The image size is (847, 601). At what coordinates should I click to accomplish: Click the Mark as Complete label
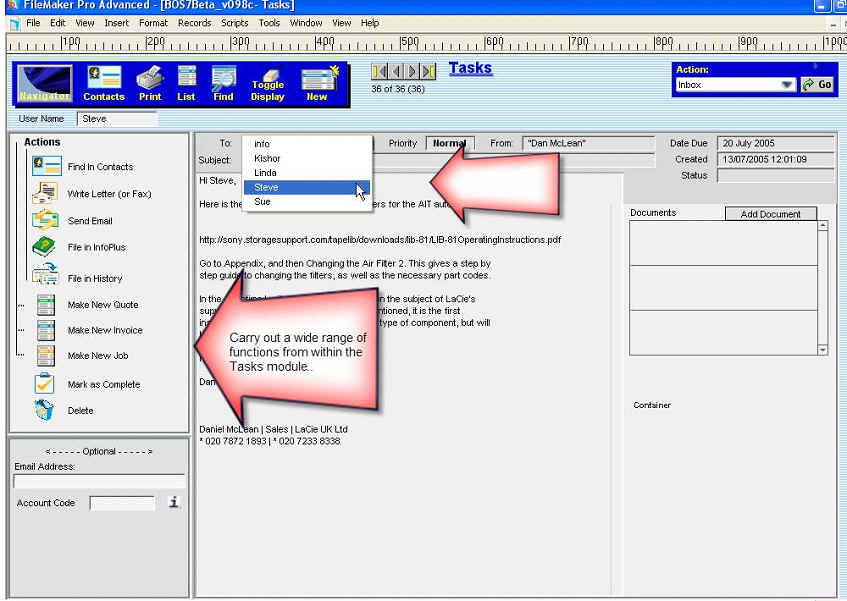(x=104, y=384)
